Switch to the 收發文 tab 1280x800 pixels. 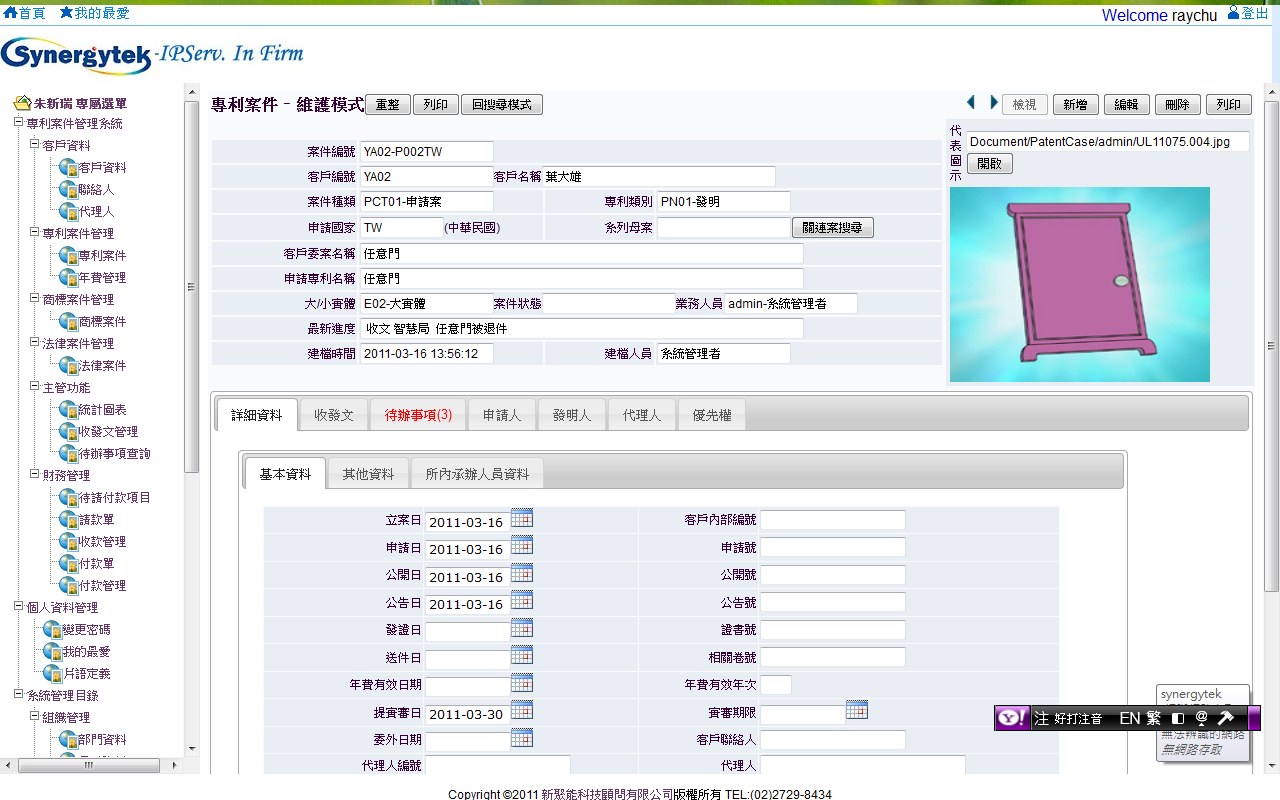[x=334, y=415]
